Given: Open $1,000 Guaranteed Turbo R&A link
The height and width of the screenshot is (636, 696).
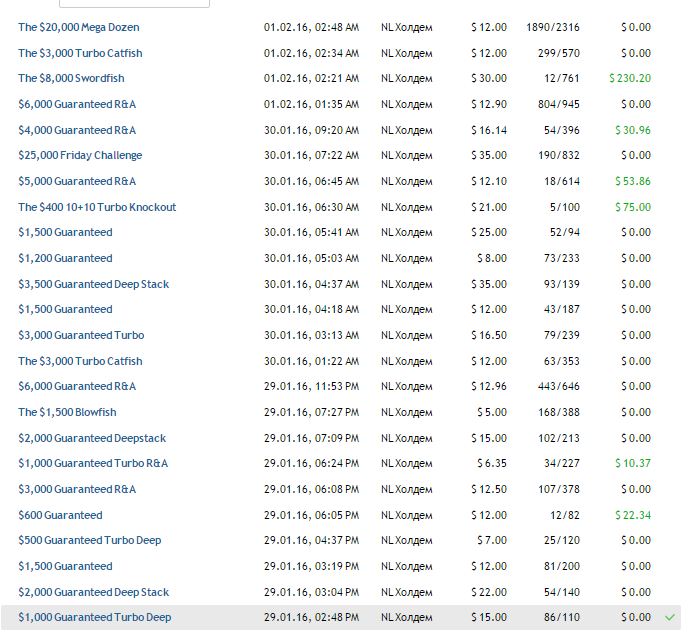Looking at the screenshot, I should (x=93, y=463).
